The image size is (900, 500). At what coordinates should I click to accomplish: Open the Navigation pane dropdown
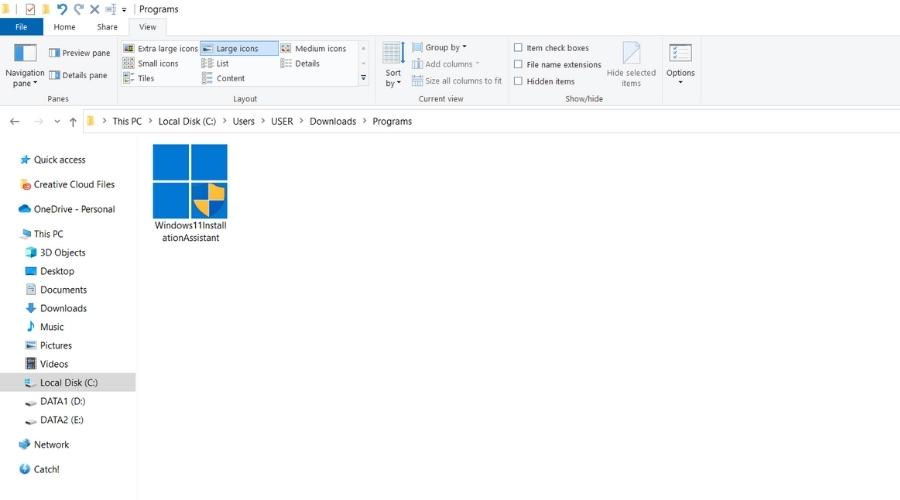[x=24, y=65]
